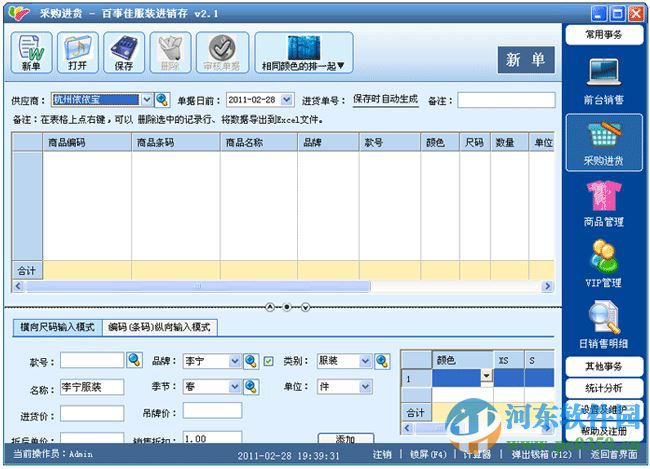Click the 类别 search magnifier icon

382,361
